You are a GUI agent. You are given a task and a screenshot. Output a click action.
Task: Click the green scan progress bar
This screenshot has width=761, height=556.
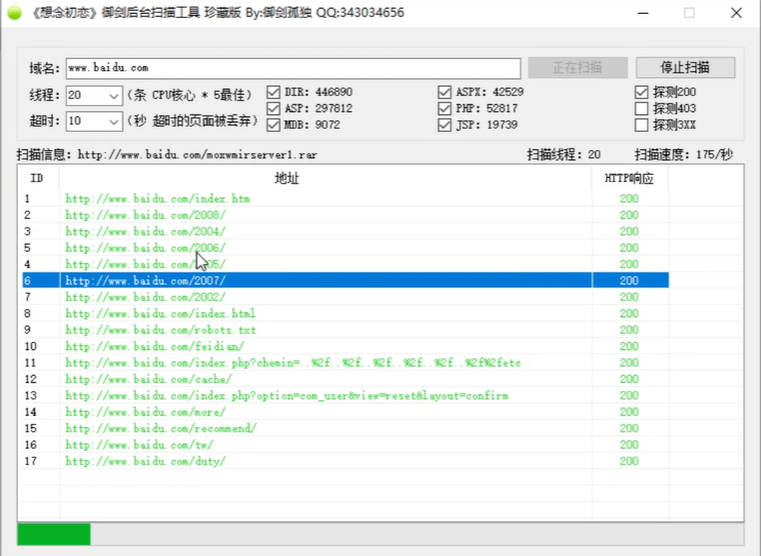click(x=54, y=534)
